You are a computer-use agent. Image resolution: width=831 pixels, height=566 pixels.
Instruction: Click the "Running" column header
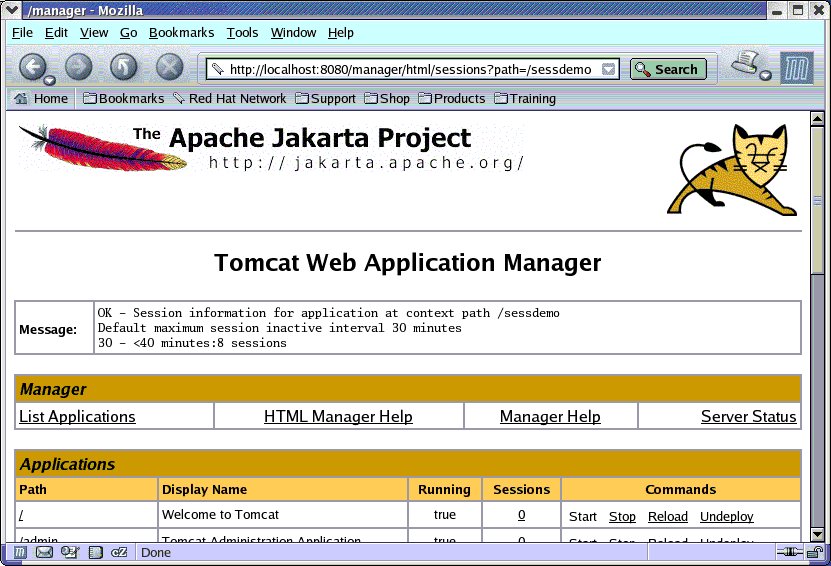click(x=444, y=490)
